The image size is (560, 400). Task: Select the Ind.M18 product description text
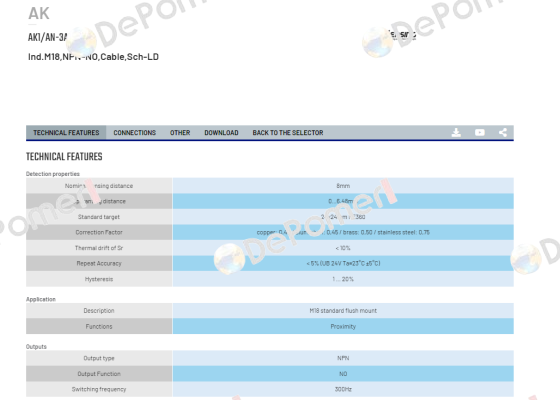(93, 57)
